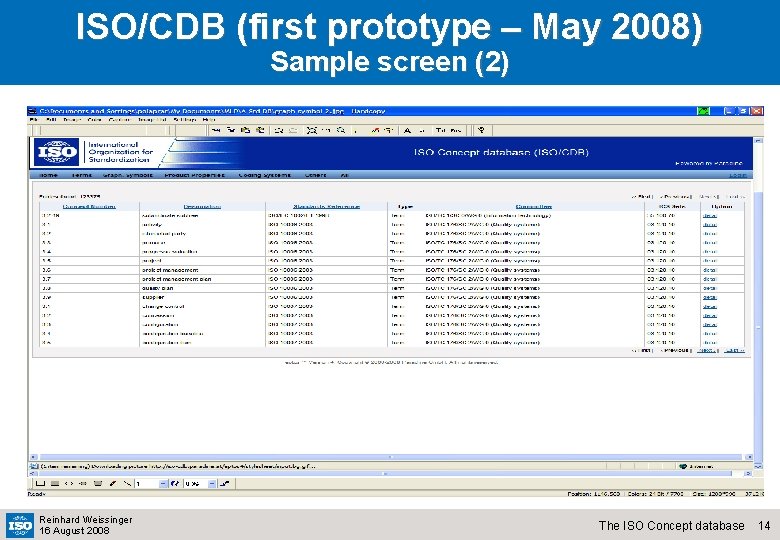The image size is (780, 540).
Task: Click the ISO logo in the slide footer
Action: point(20,526)
